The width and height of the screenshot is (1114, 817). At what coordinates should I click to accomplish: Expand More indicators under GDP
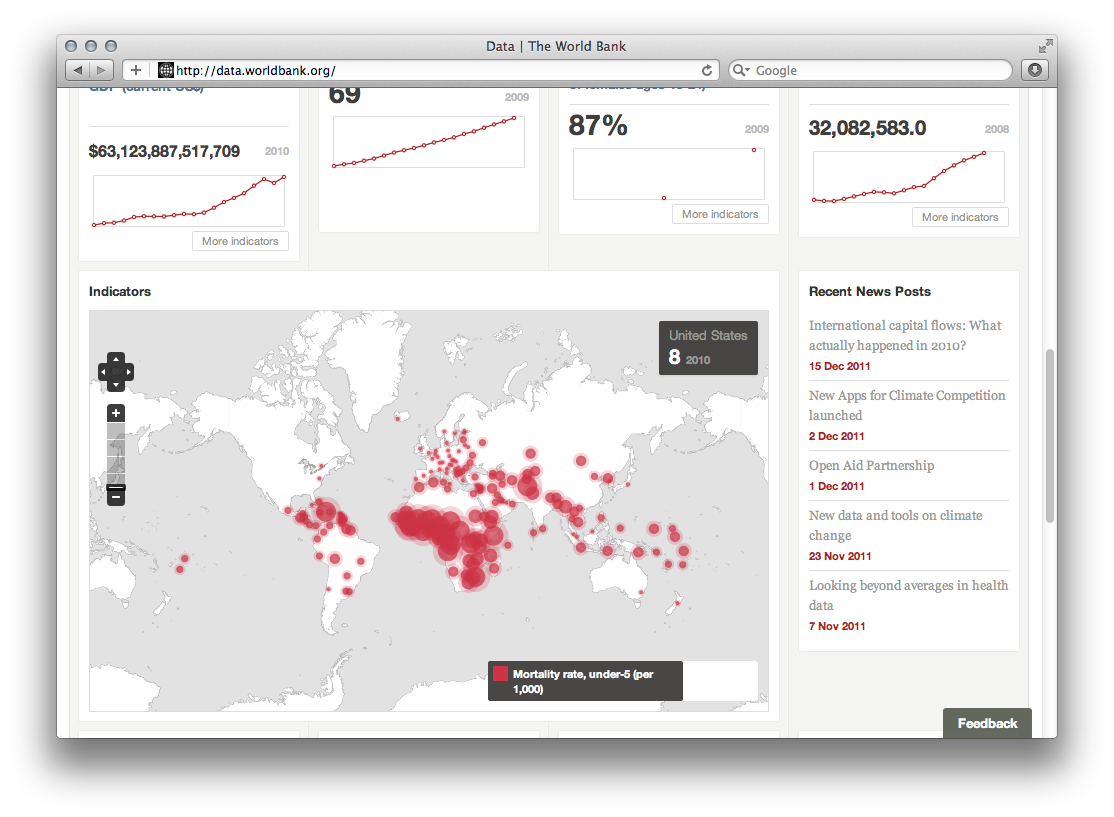240,240
